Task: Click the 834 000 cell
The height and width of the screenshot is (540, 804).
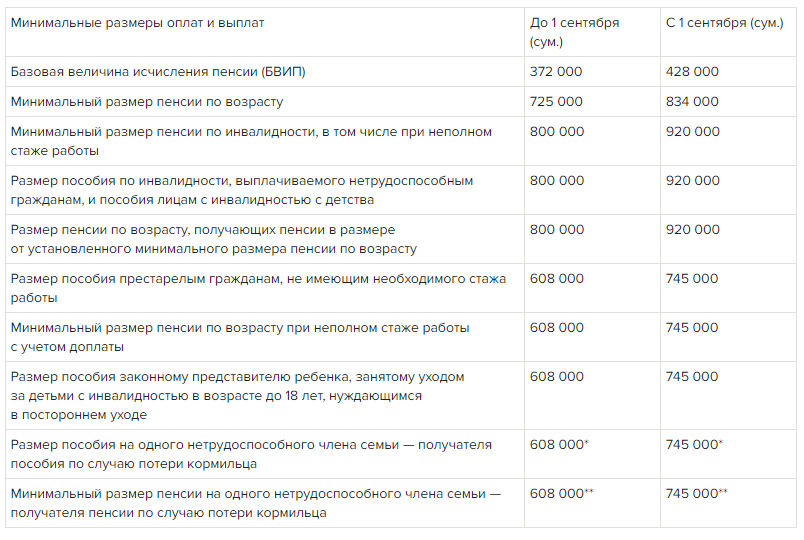Action: point(692,102)
